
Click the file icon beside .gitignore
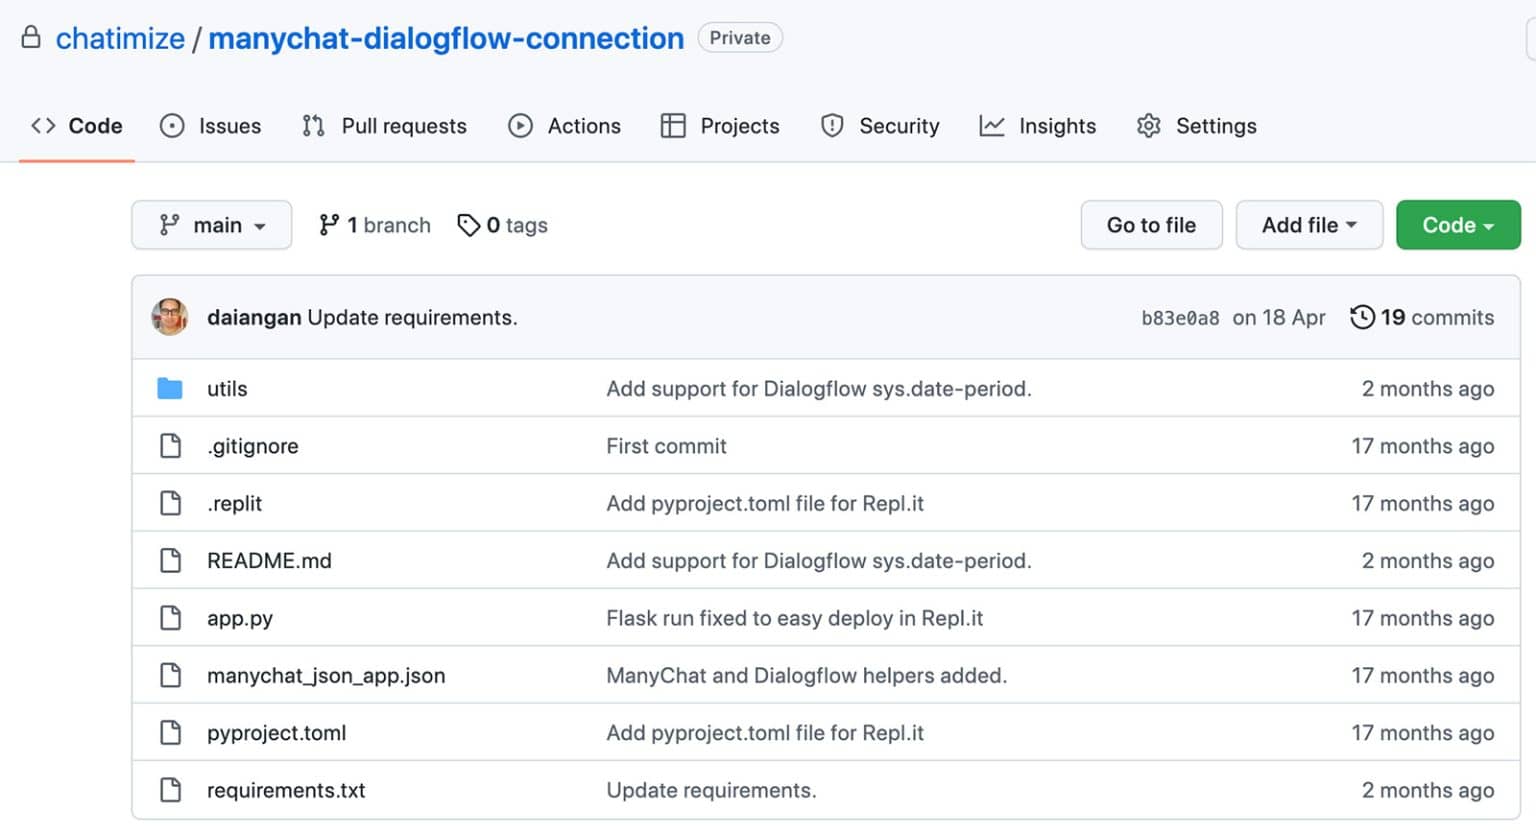pyautogui.click(x=171, y=446)
